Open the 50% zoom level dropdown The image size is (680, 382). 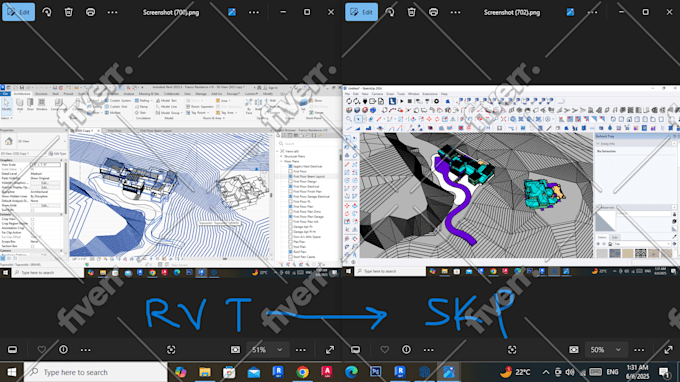coord(605,349)
